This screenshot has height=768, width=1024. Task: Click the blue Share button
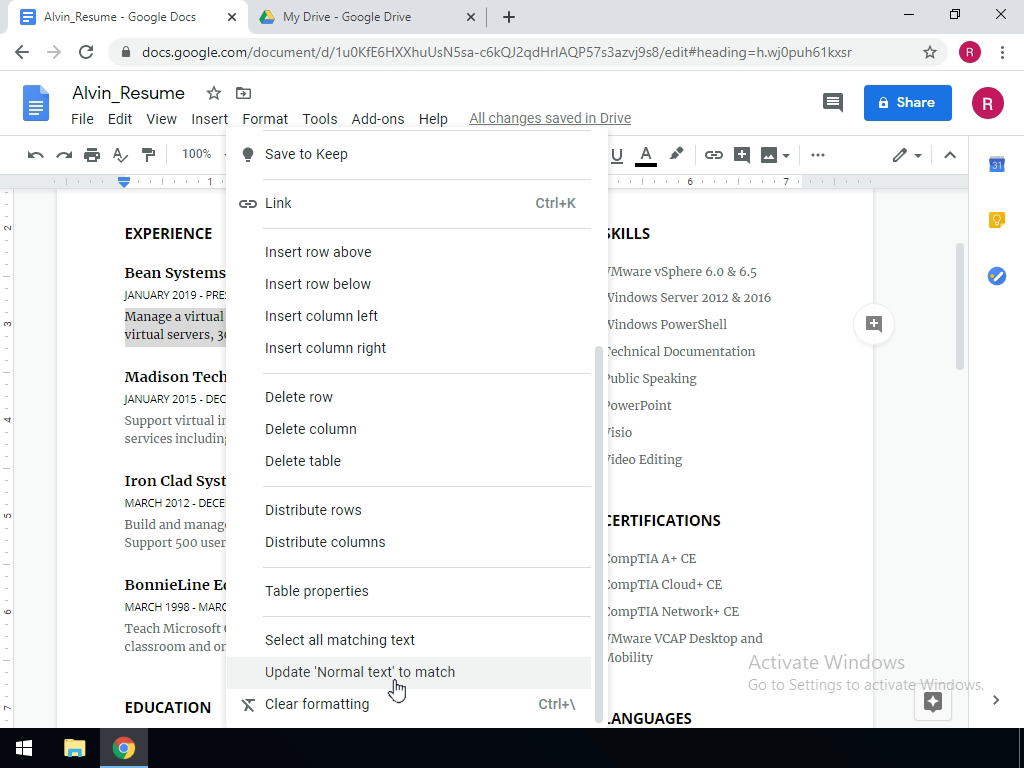point(908,103)
